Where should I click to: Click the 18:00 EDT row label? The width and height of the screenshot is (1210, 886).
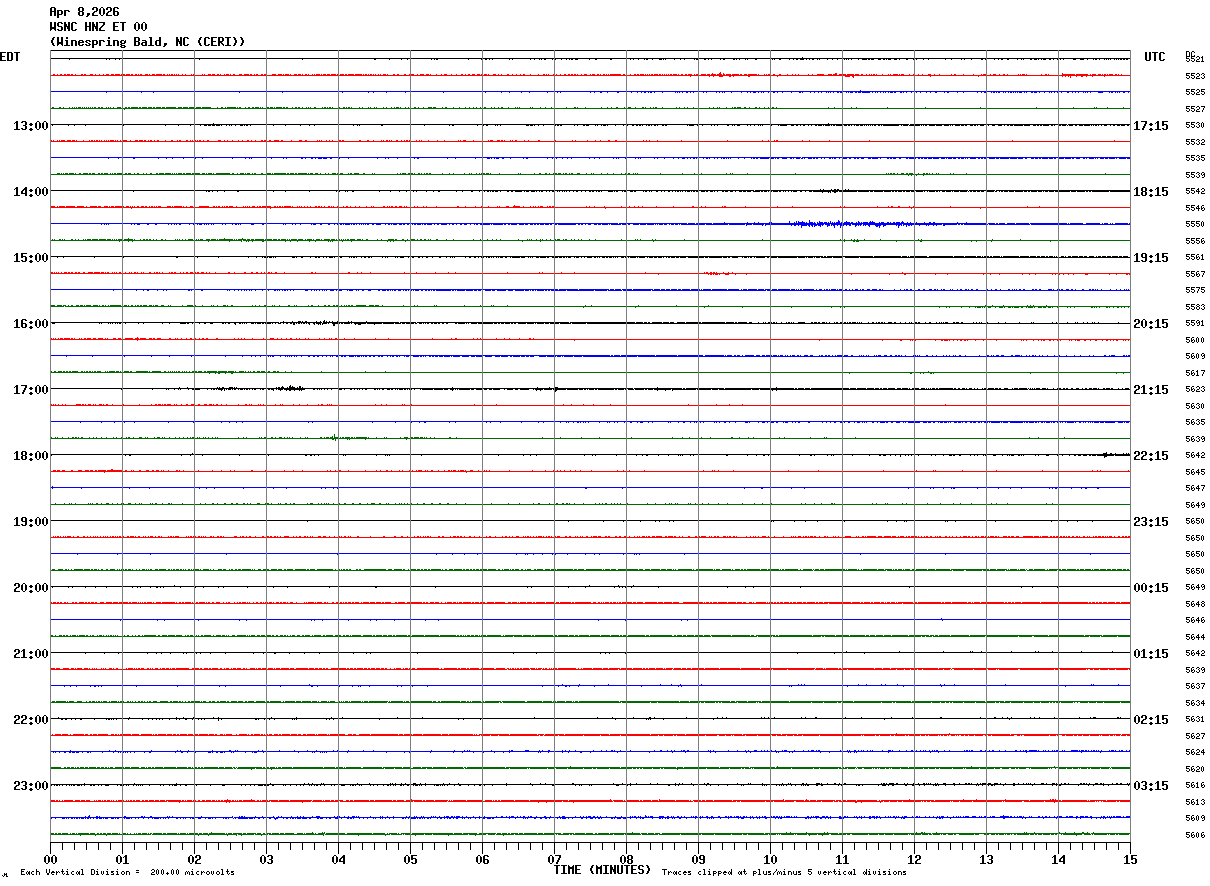pos(30,455)
